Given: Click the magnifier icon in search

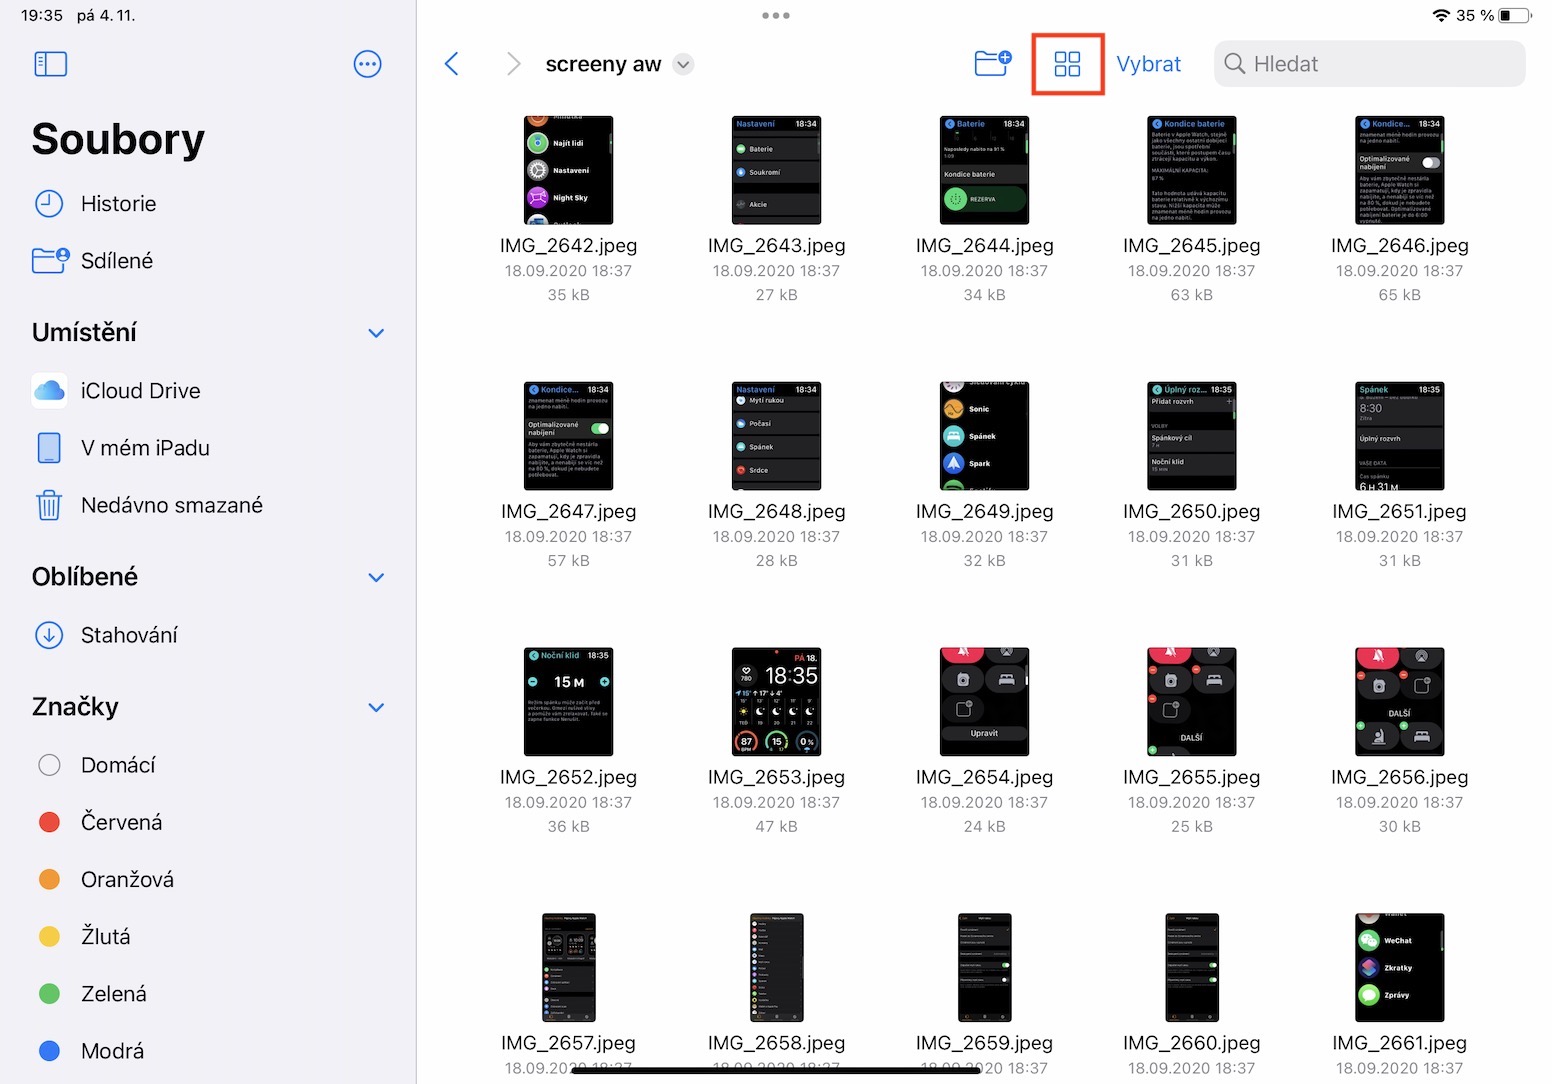Looking at the screenshot, I should [x=1235, y=64].
